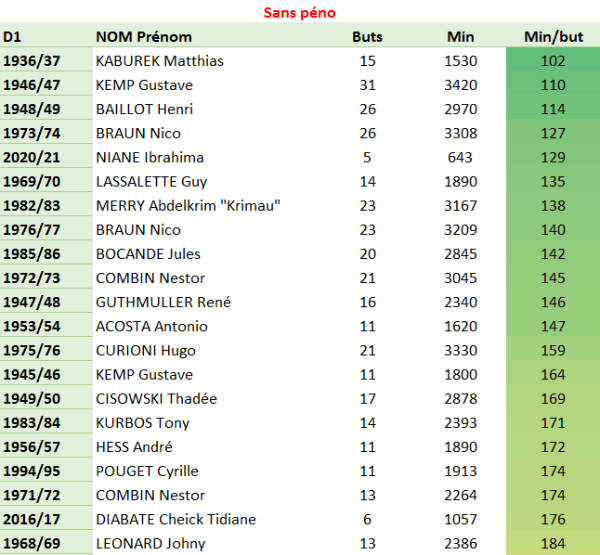Click the 'Sans péno' title
Image resolution: width=600 pixels, height=555 pixels.
pyautogui.click(x=300, y=13)
